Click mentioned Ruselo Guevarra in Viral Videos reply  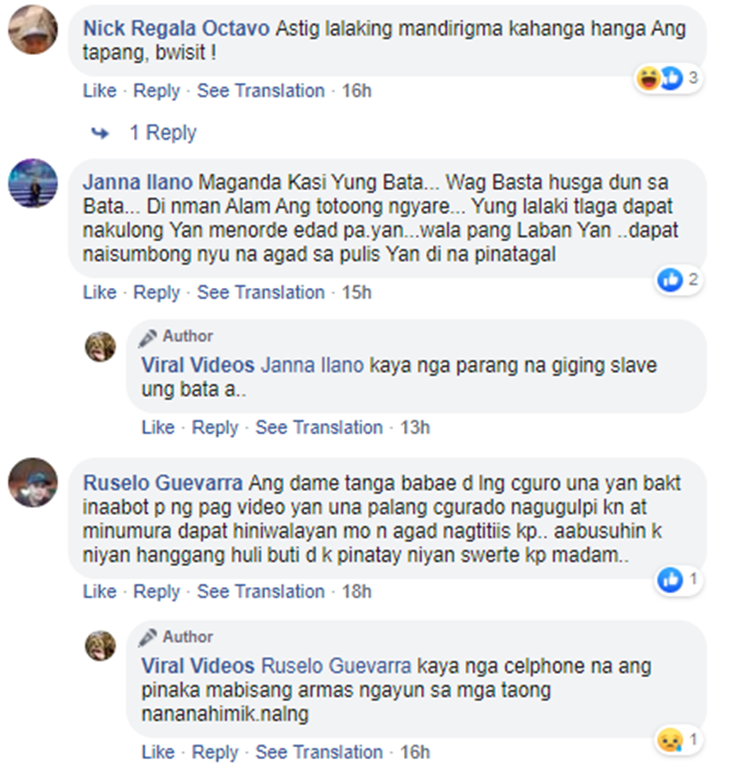pyautogui.click(x=336, y=666)
